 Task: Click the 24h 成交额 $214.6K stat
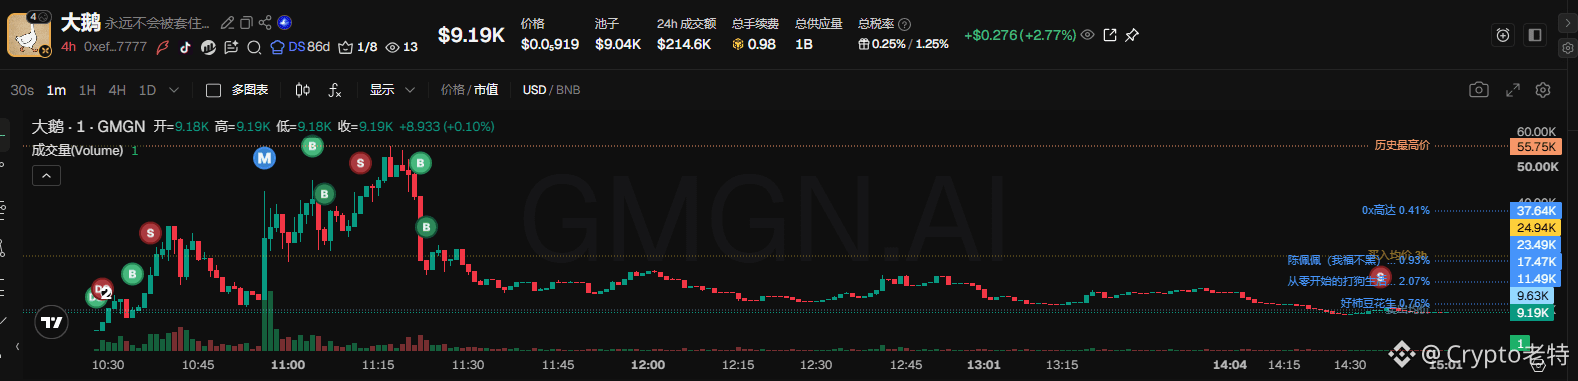pyautogui.click(x=685, y=34)
